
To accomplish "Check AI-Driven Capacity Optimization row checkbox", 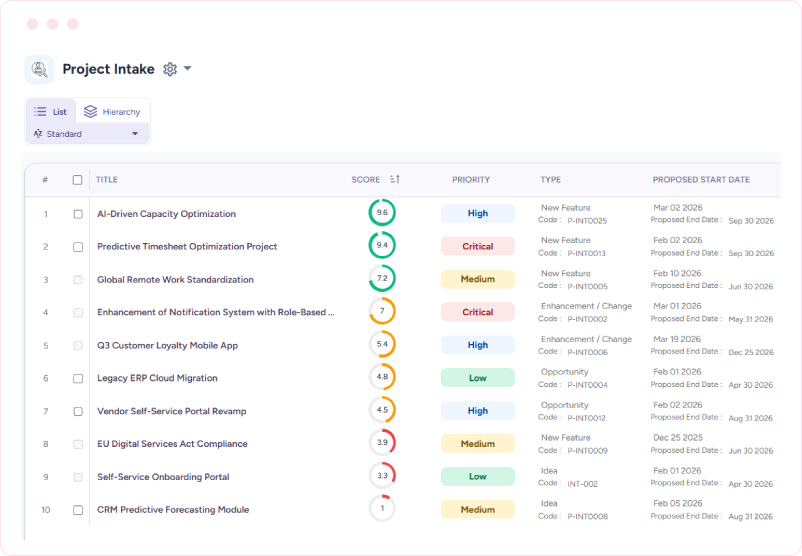I will (78, 214).
